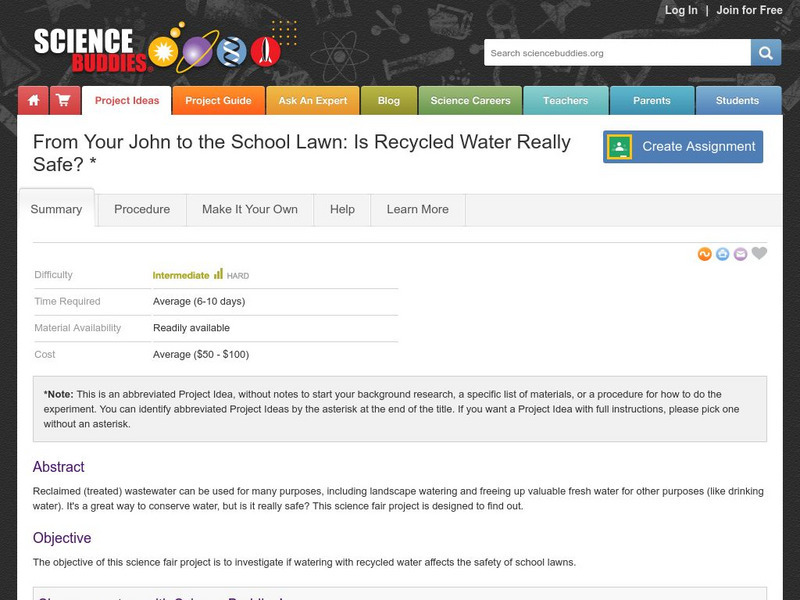The image size is (800, 600).
Task: Click the Join for Free link
Action: point(749,11)
